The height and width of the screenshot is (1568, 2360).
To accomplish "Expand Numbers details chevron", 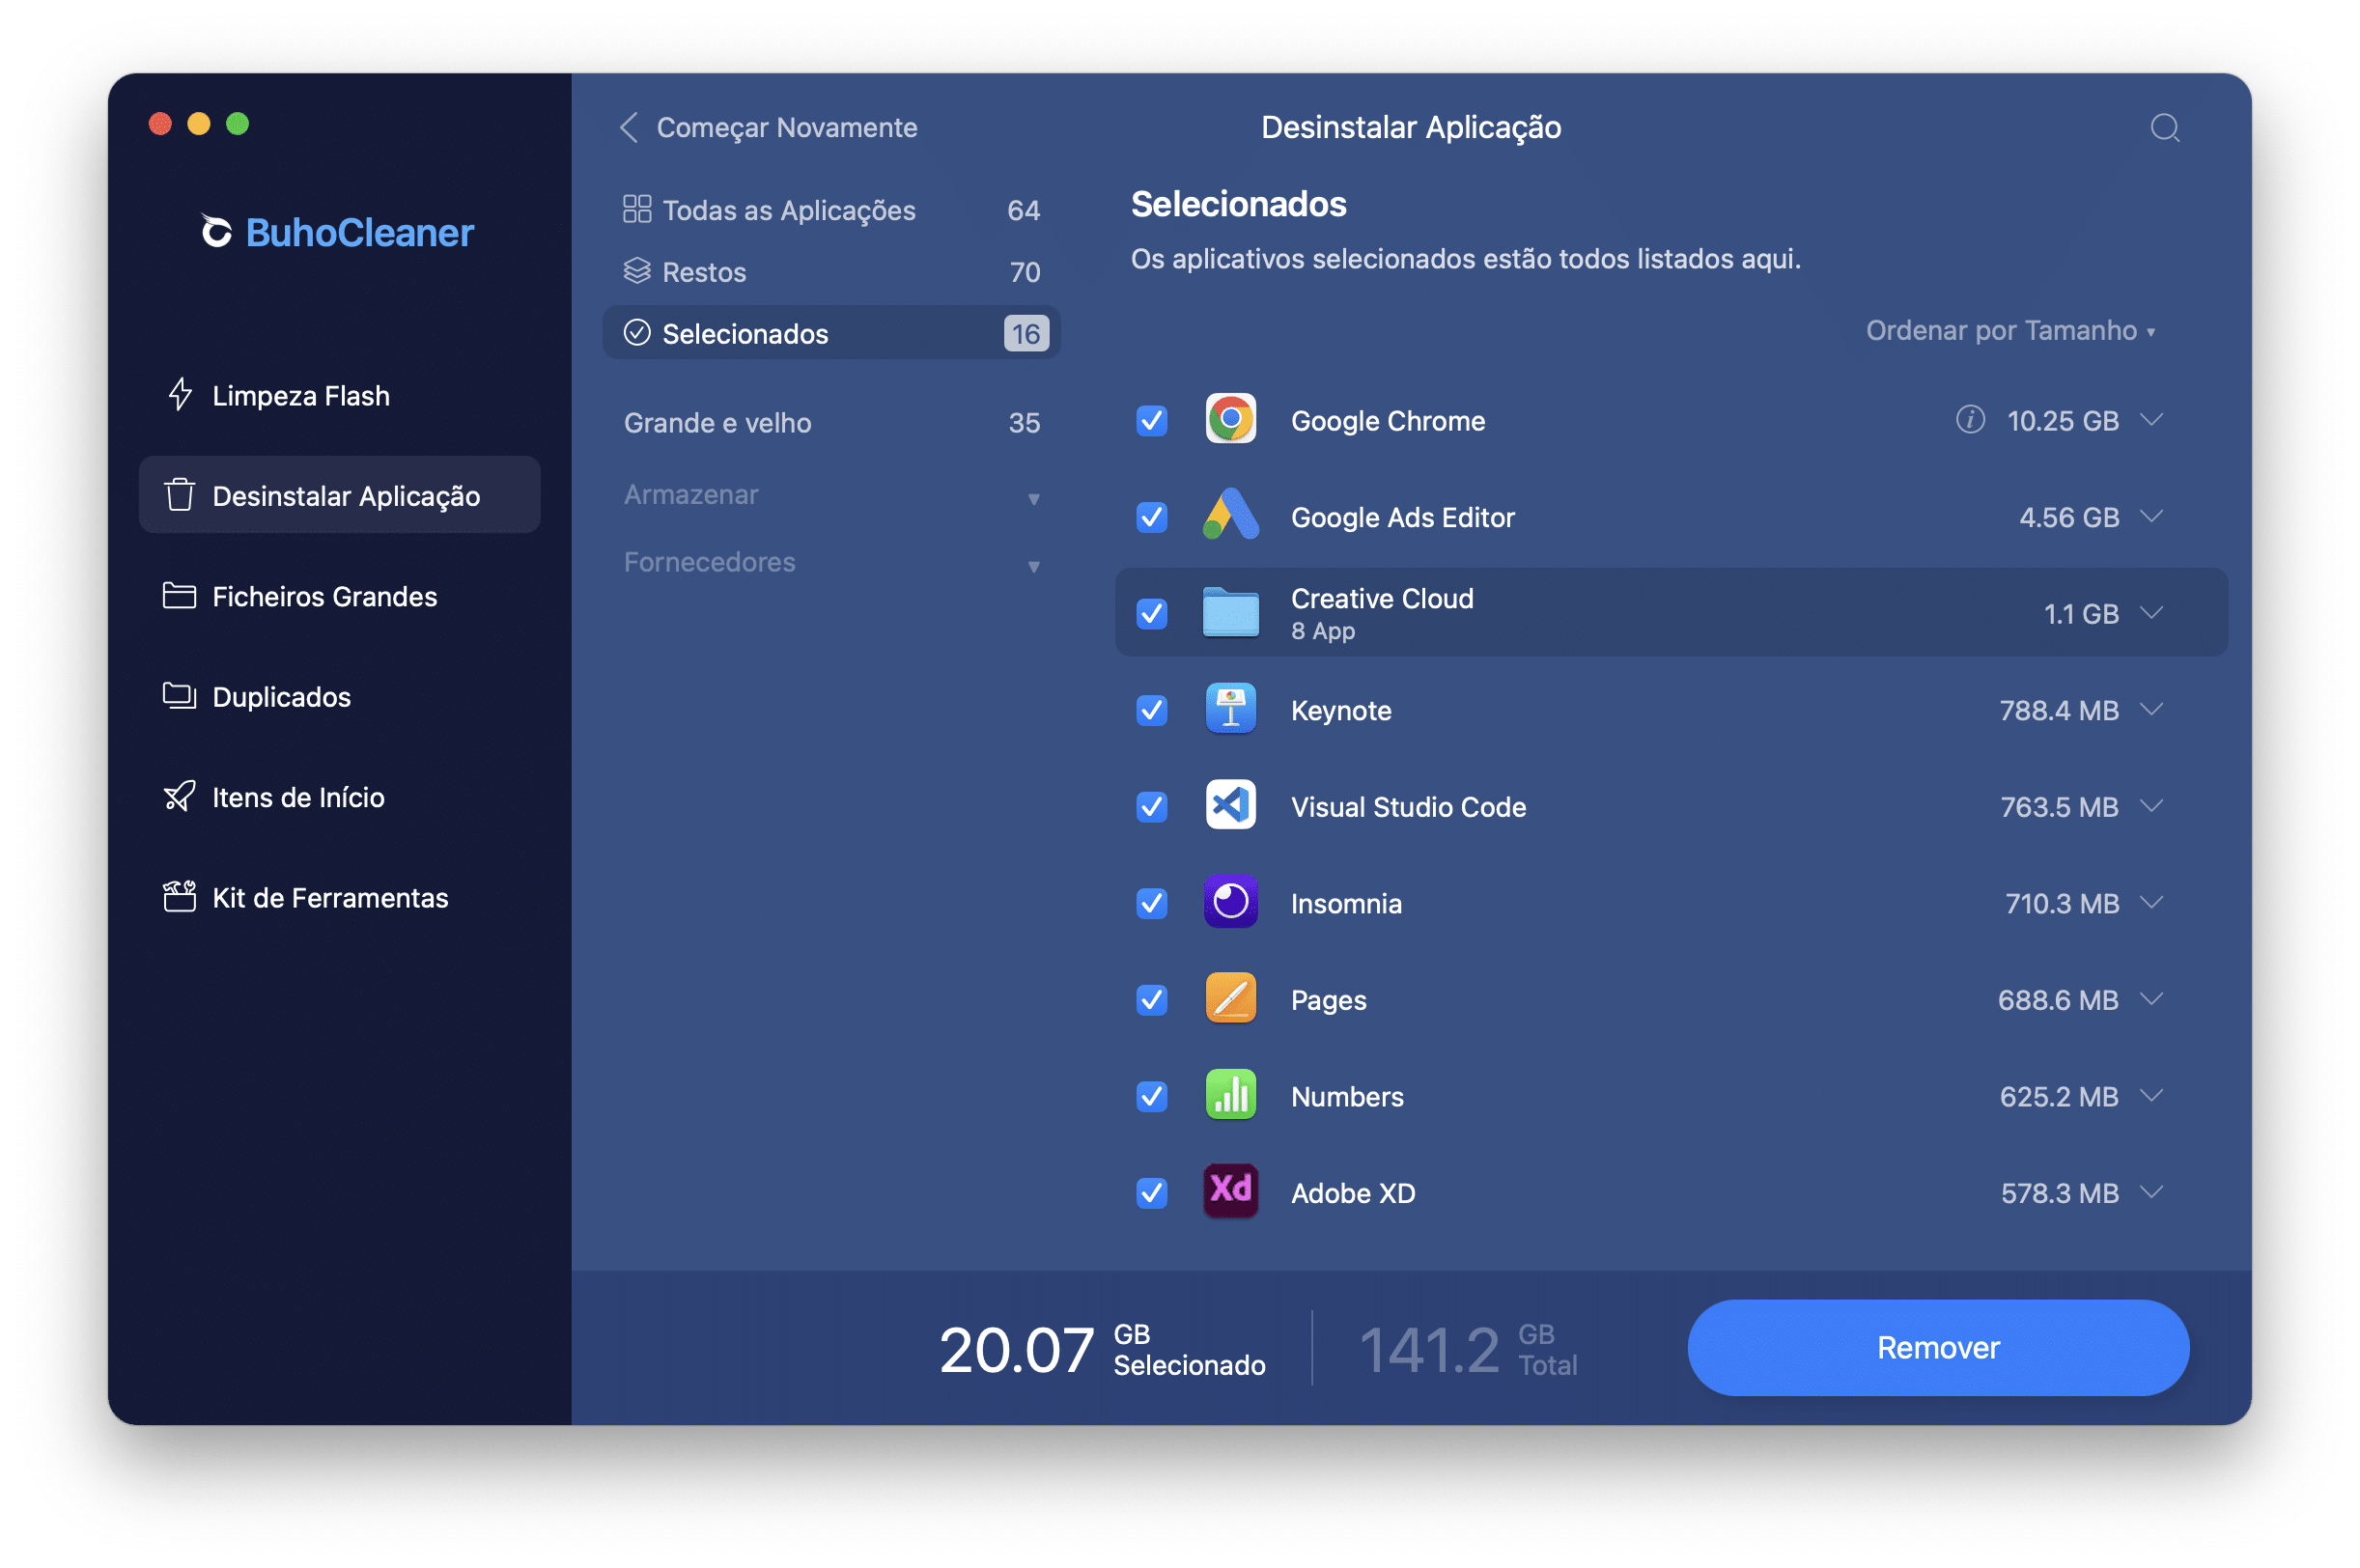I will [x=2152, y=1095].
